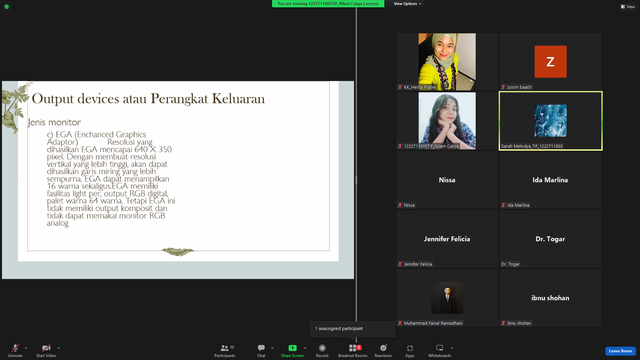Click the green screen-sharing notification banner
This screenshot has width=640, height=360.
pos(328,4)
